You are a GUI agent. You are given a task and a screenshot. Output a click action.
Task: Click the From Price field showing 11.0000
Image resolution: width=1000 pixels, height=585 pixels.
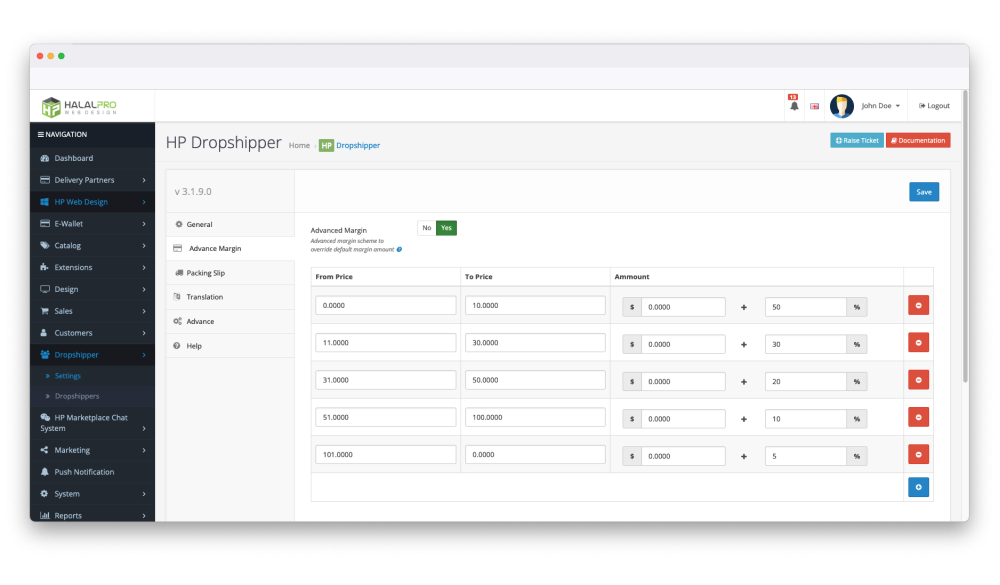click(x=385, y=343)
